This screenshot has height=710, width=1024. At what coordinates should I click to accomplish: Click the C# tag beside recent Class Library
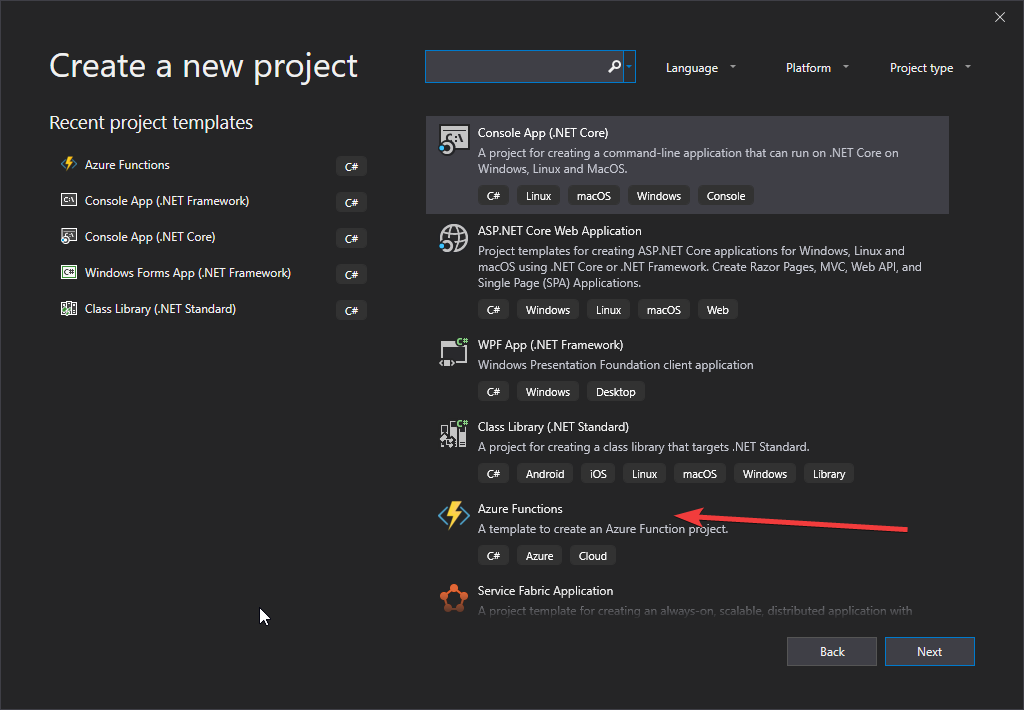351,310
